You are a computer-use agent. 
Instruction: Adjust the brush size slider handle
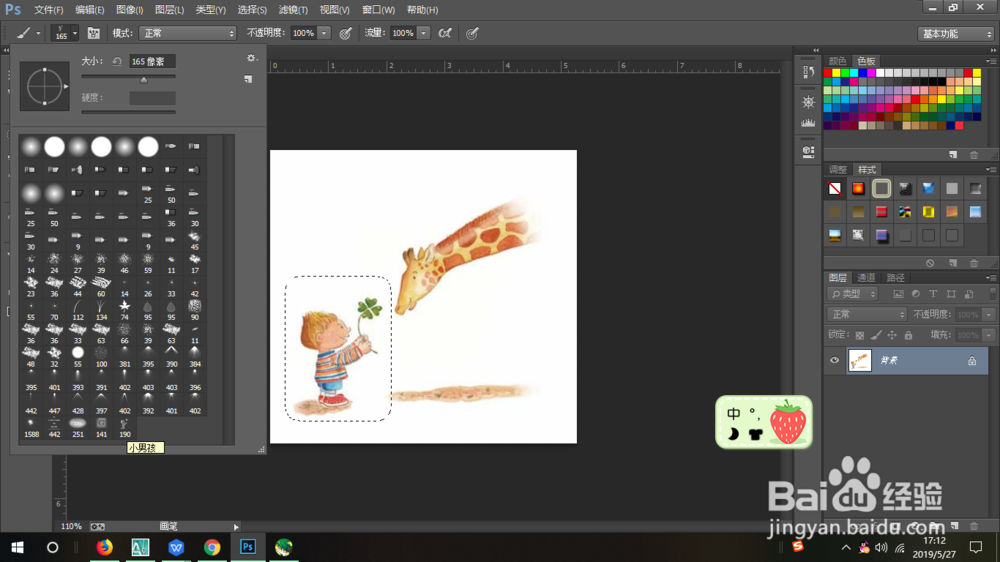(x=144, y=79)
